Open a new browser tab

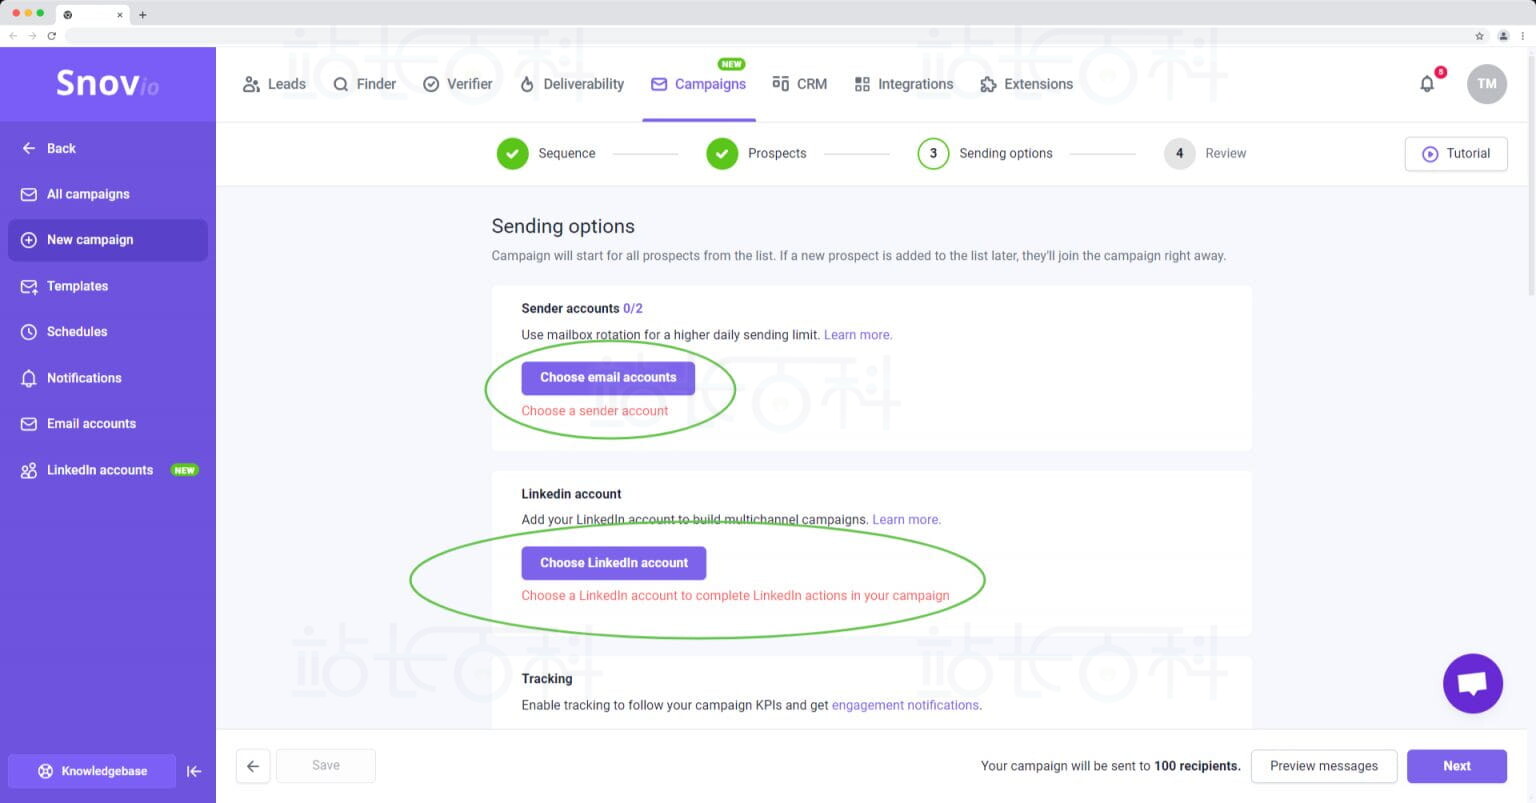pyautogui.click(x=142, y=15)
